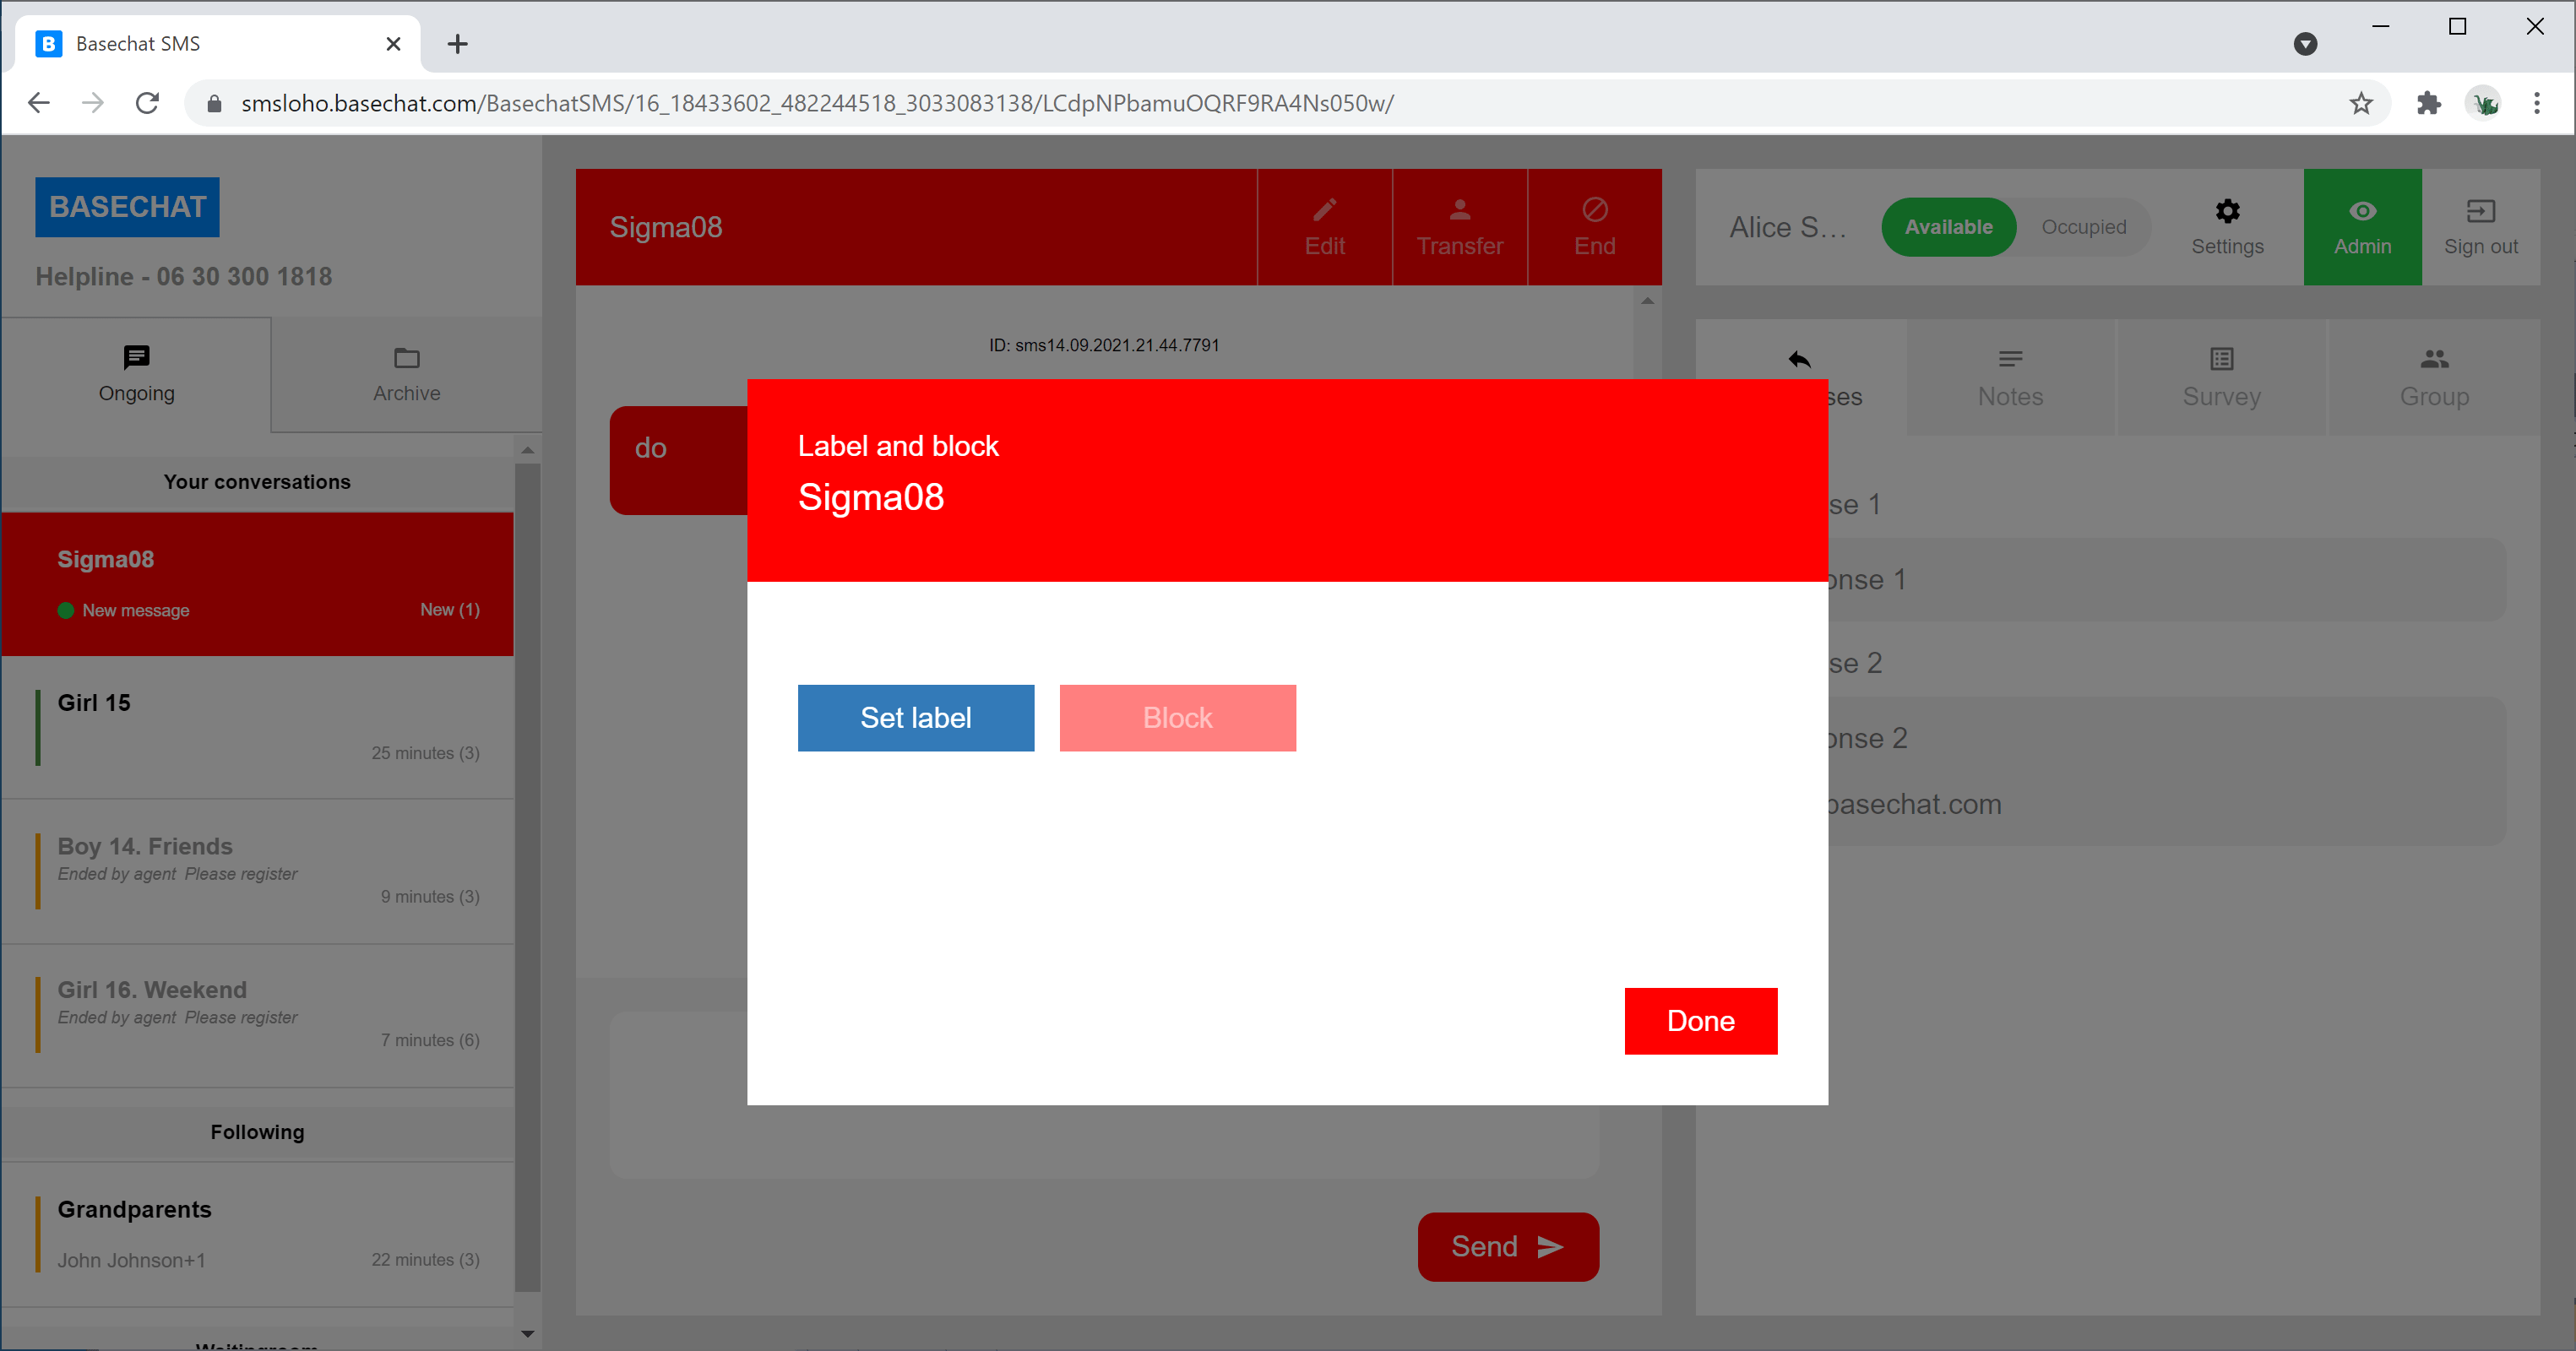Switch status to Available

pos(1948,227)
